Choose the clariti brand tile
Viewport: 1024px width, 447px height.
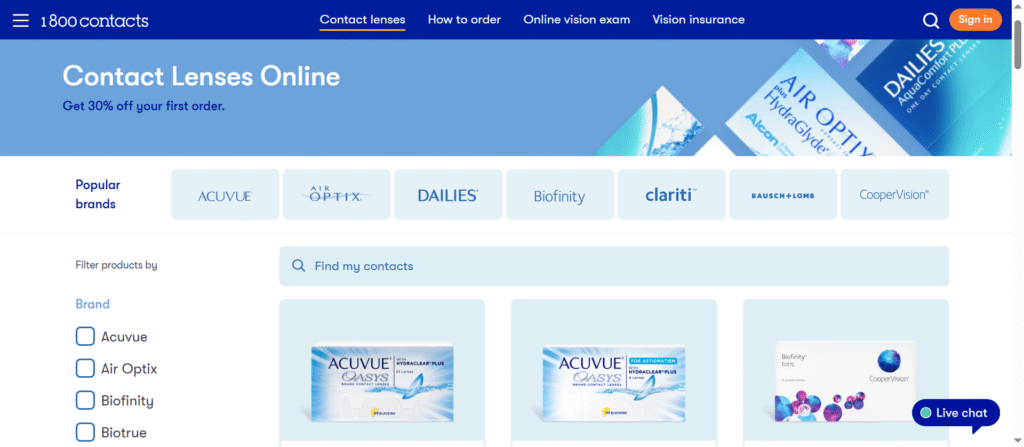(671, 195)
